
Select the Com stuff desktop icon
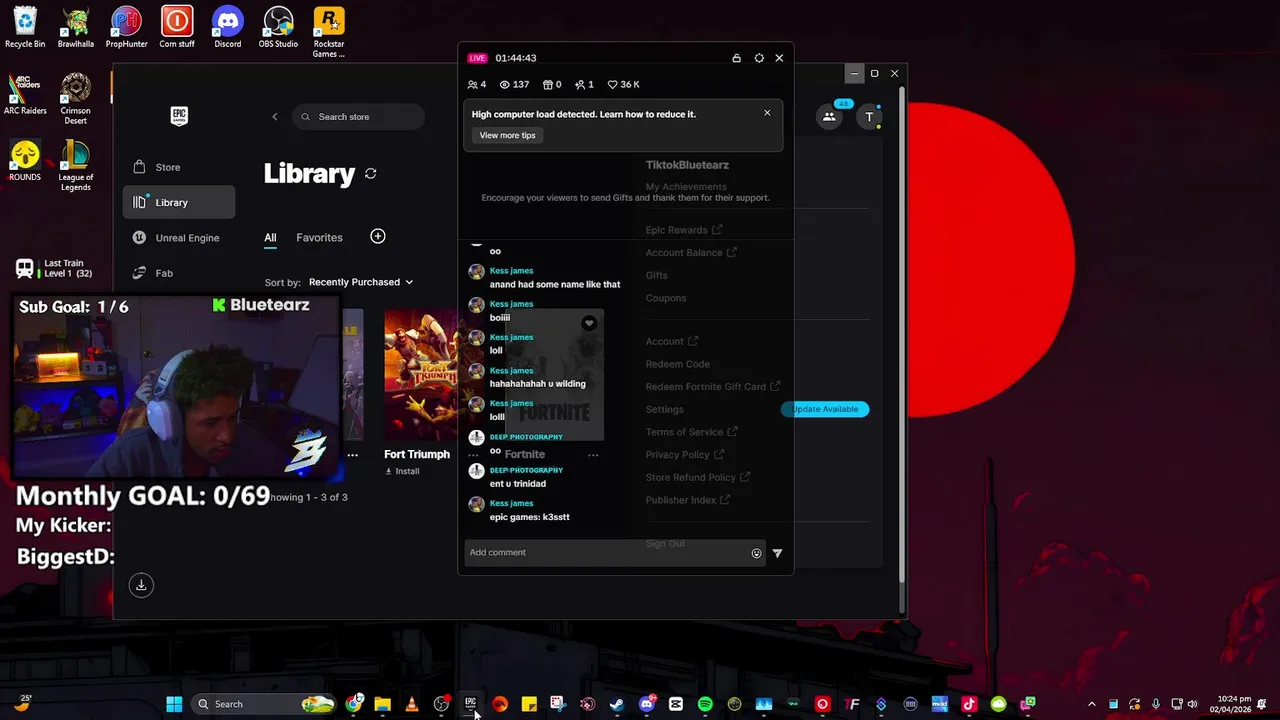(177, 28)
